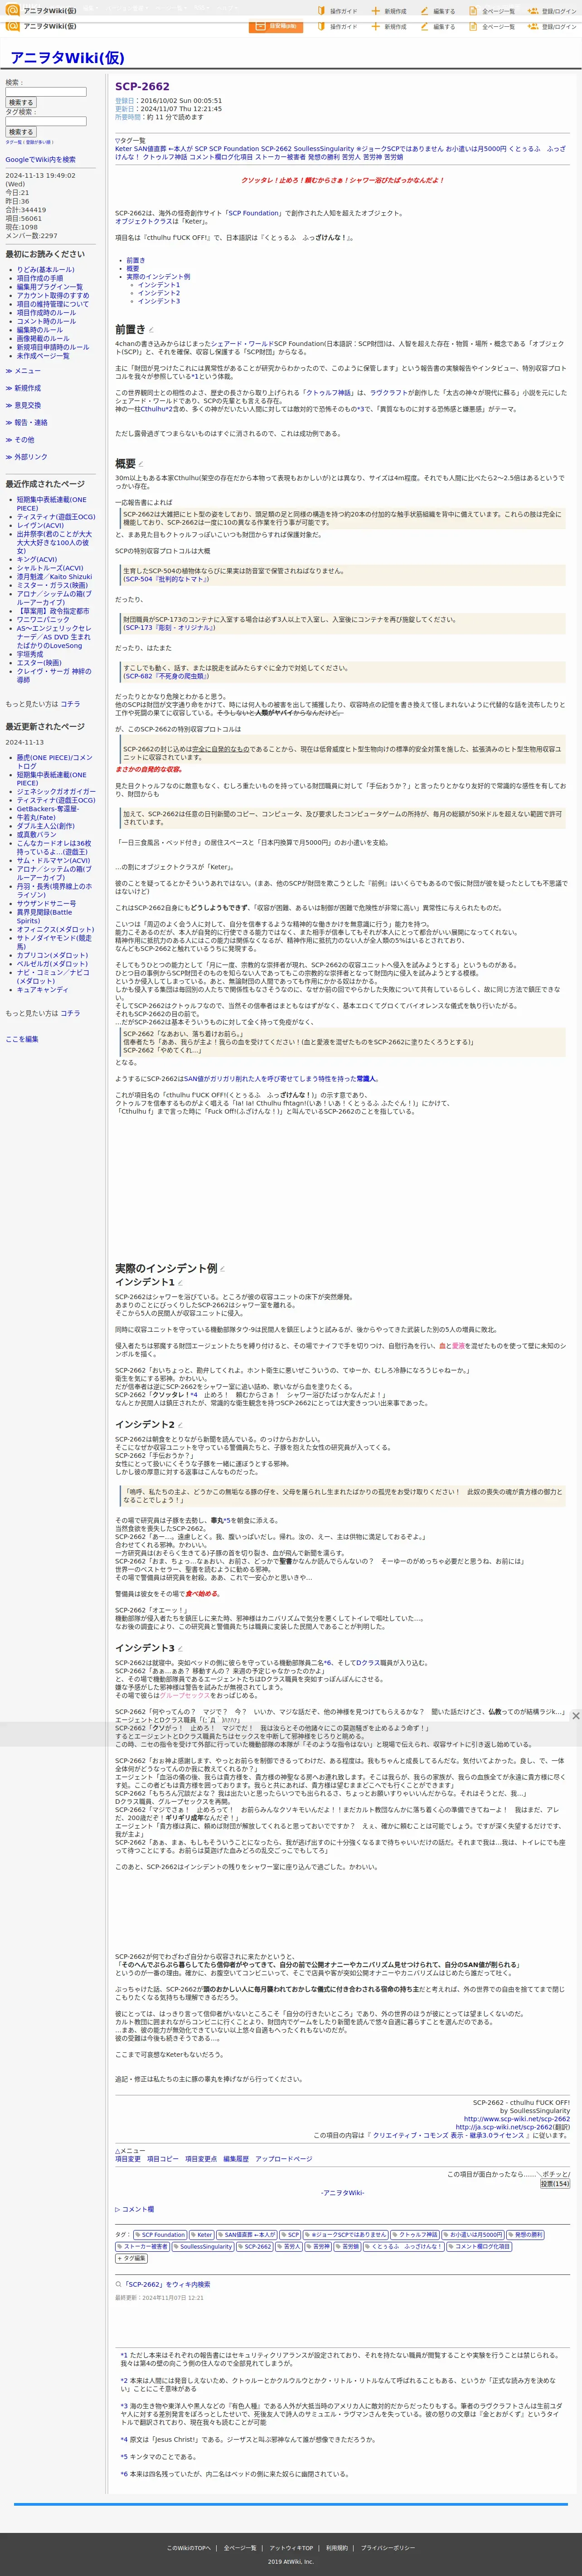Open the -アニヲタWiki- center link

pyautogui.click(x=343, y=2193)
